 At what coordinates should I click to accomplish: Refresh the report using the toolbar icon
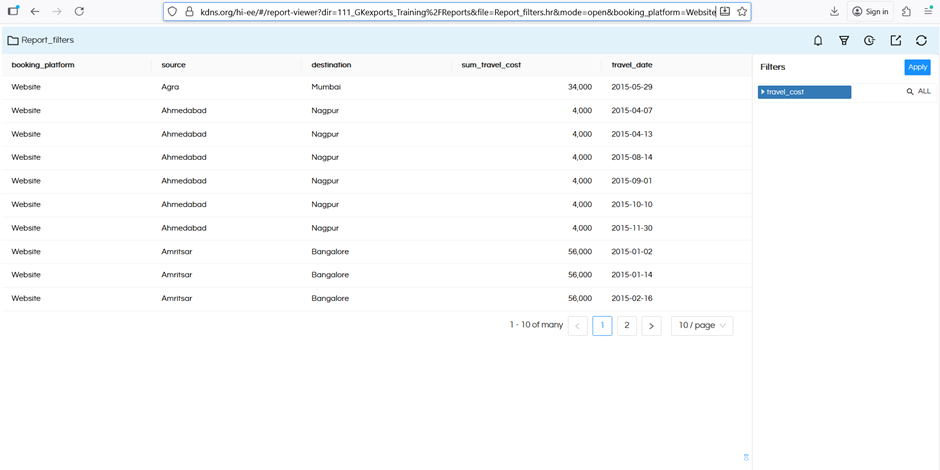tap(922, 41)
